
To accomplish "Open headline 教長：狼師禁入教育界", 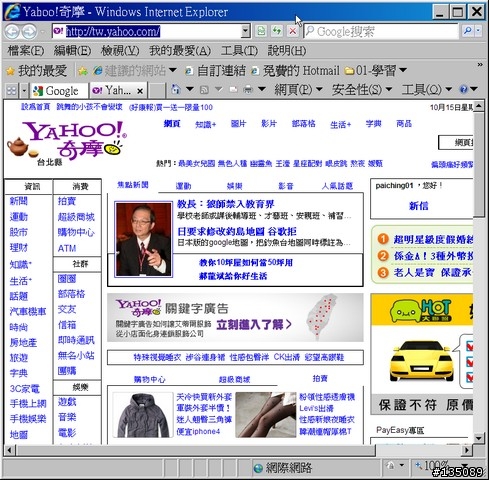I will [x=226, y=204].
